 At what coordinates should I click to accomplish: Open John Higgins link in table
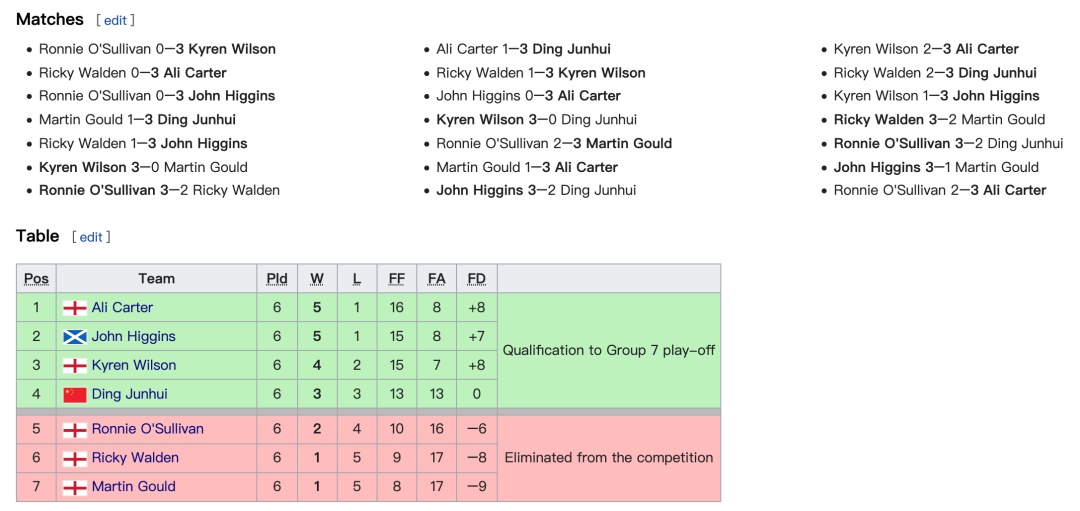(134, 336)
